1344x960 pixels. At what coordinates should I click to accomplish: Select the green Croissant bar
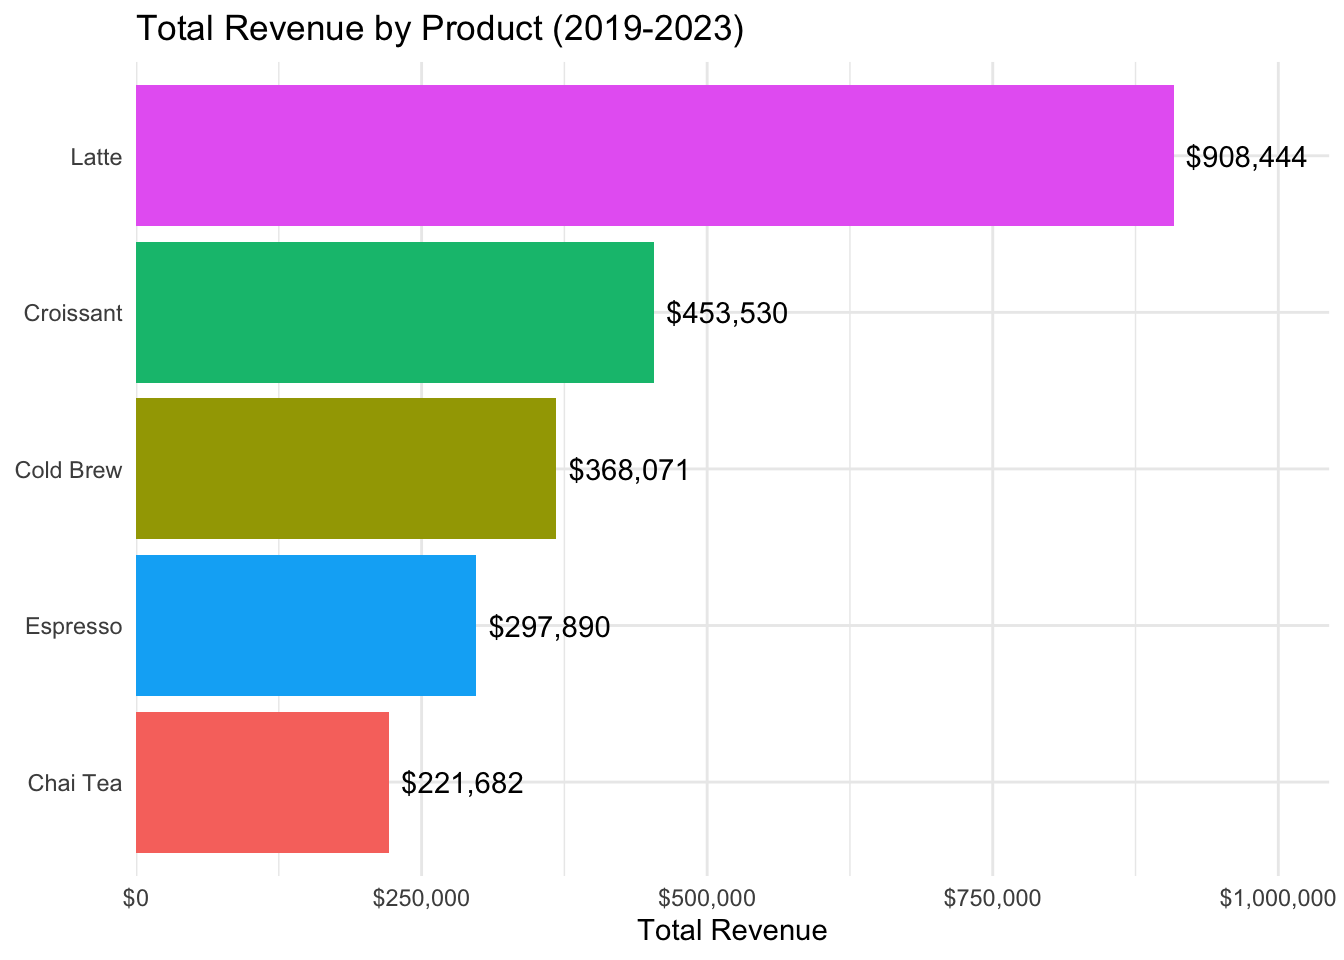[394, 312]
